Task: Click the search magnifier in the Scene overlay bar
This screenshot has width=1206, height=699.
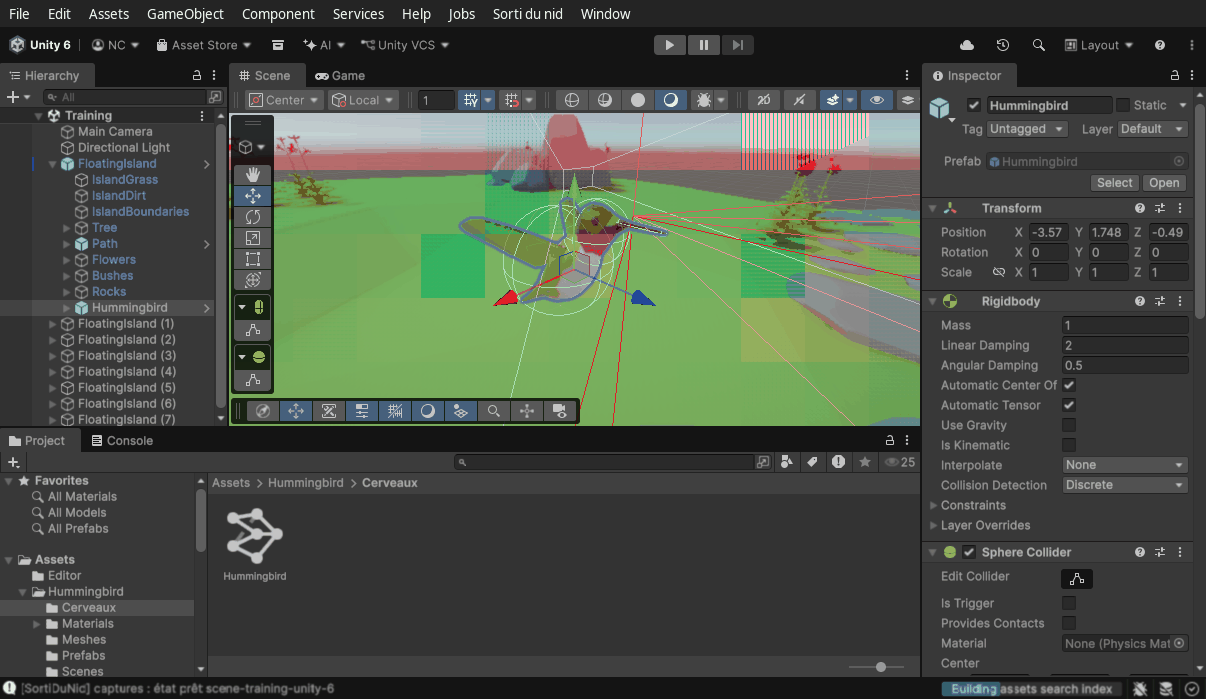Action: [x=494, y=411]
